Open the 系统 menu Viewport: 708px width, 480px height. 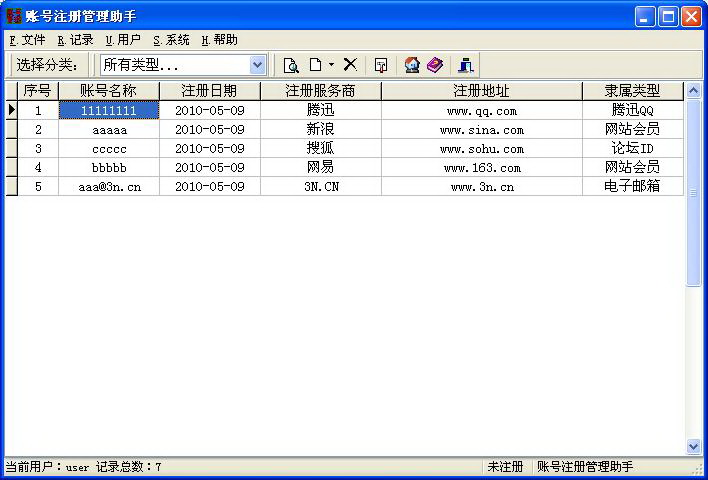[x=171, y=40]
